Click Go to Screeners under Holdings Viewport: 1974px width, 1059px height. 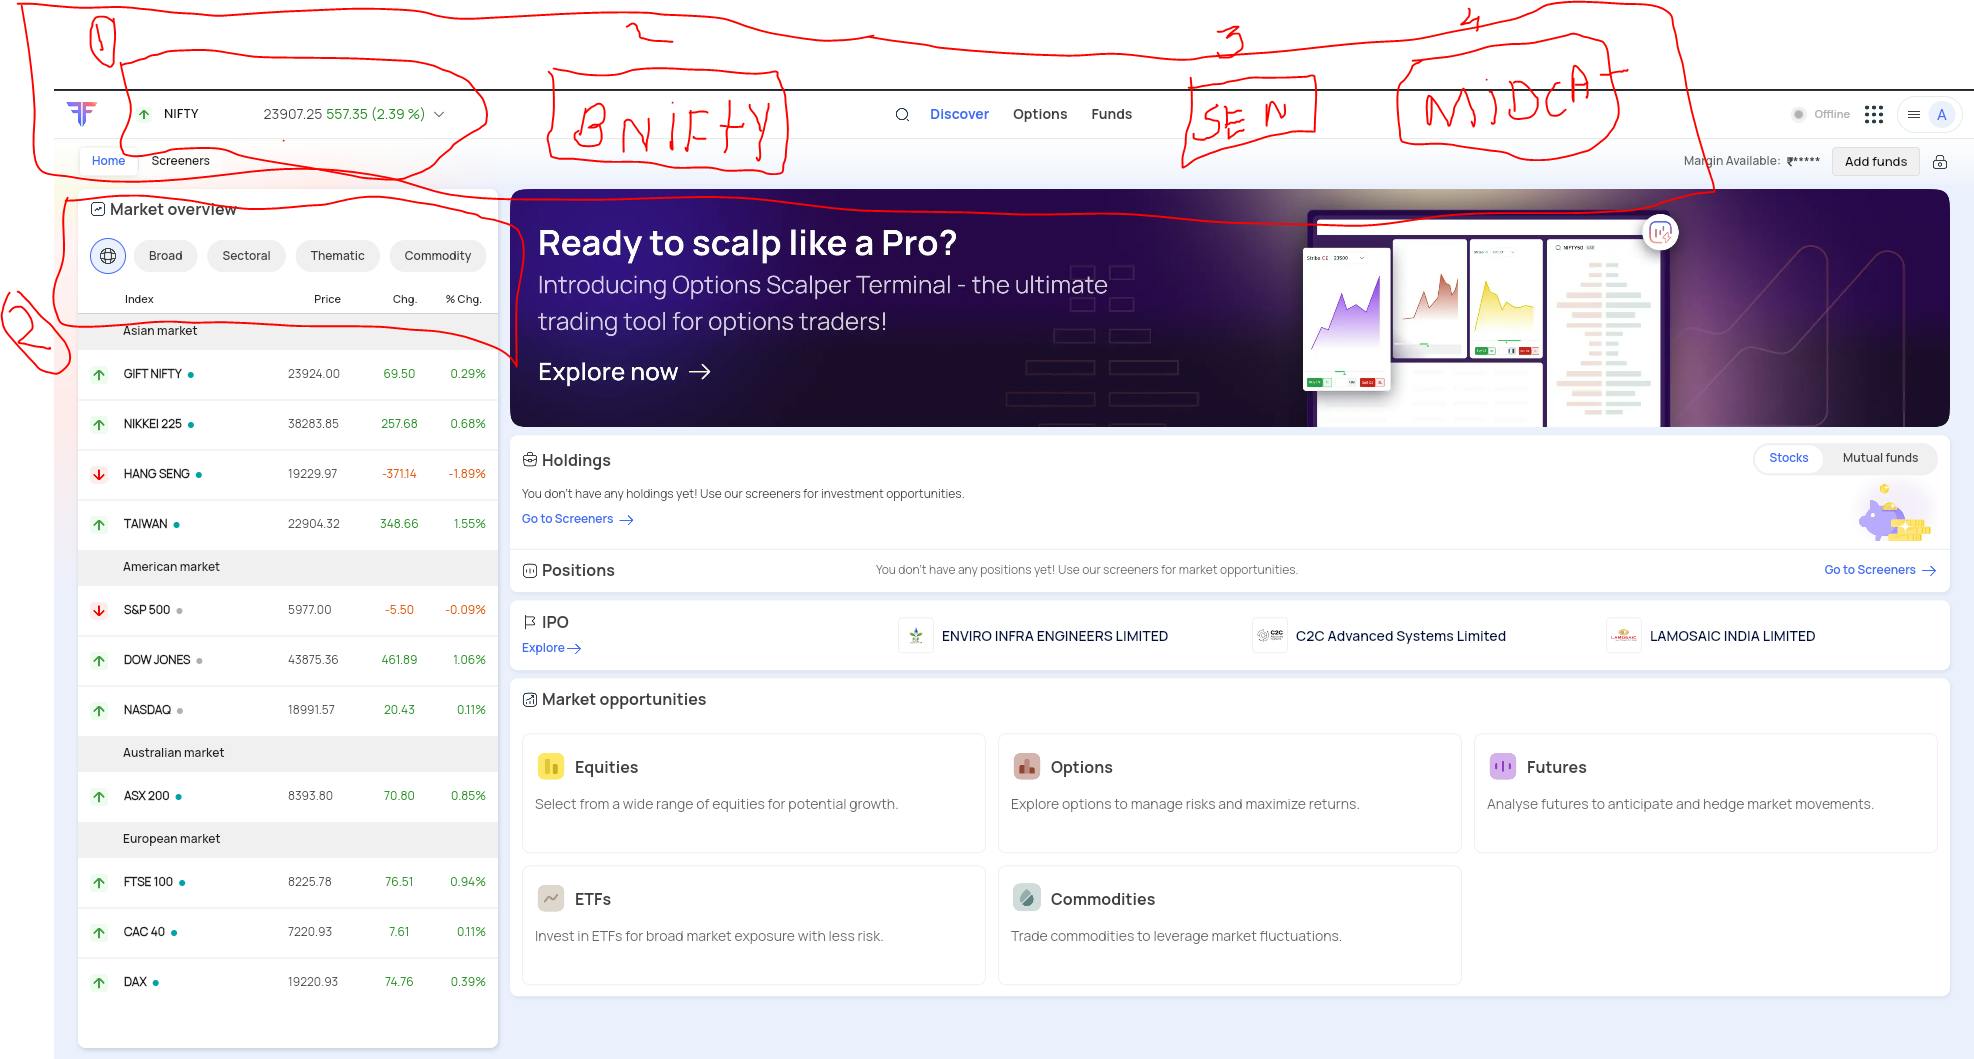click(x=578, y=519)
